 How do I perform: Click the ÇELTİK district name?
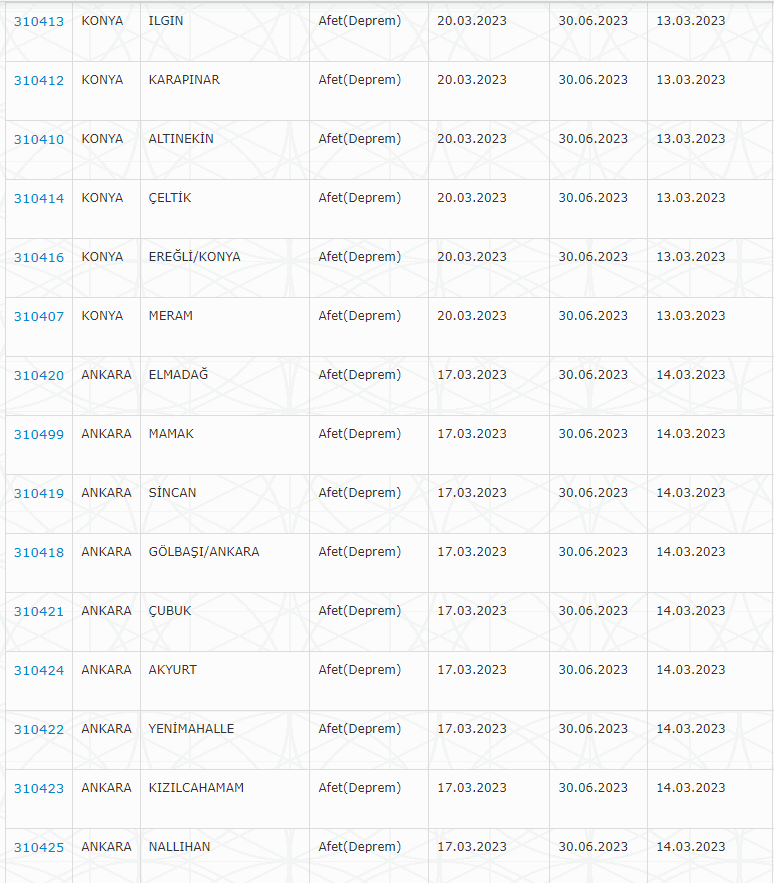point(170,197)
